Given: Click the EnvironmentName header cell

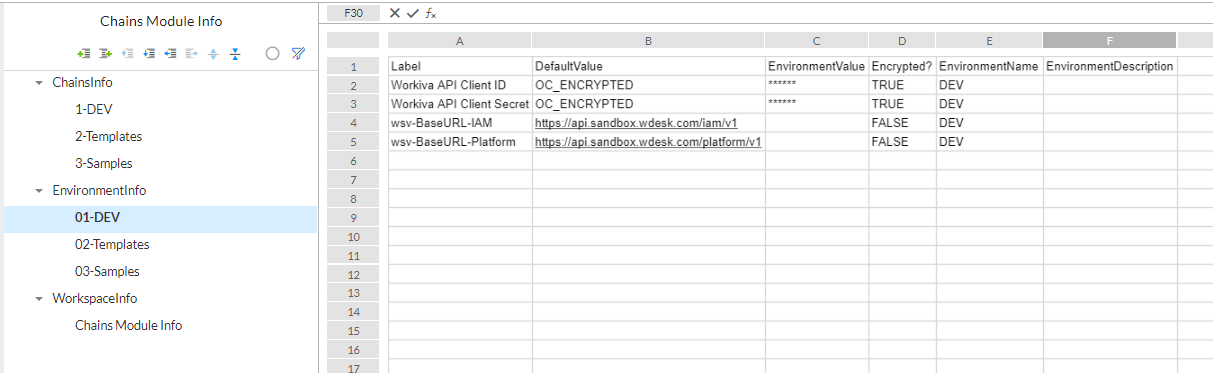Looking at the screenshot, I should 989,66.
